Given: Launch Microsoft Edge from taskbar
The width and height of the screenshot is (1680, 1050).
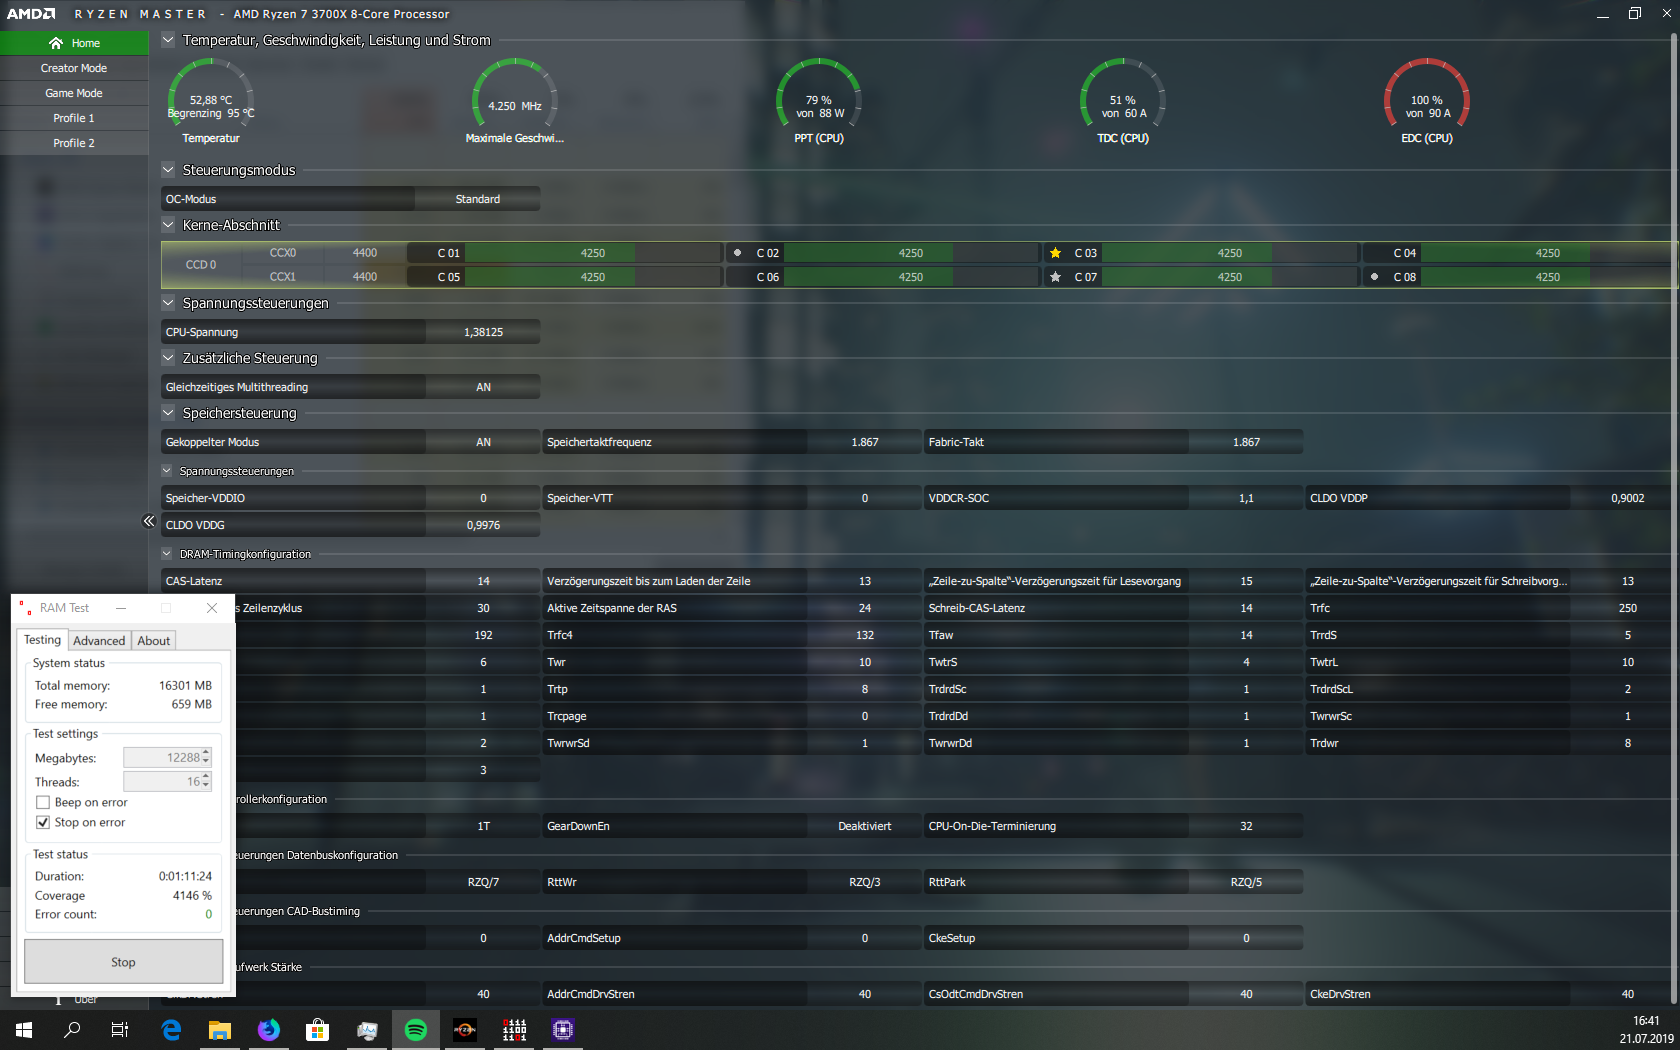Looking at the screenshot, I should (171, 1029).
